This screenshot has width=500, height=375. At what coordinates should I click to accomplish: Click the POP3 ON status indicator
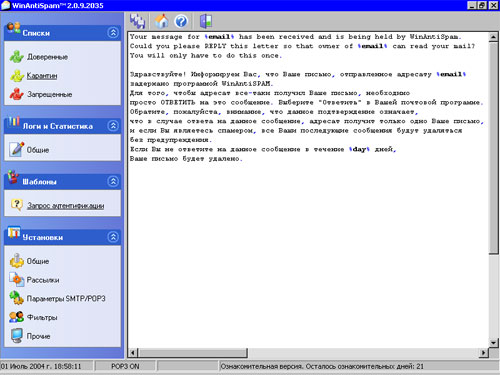tap(125, 366)
